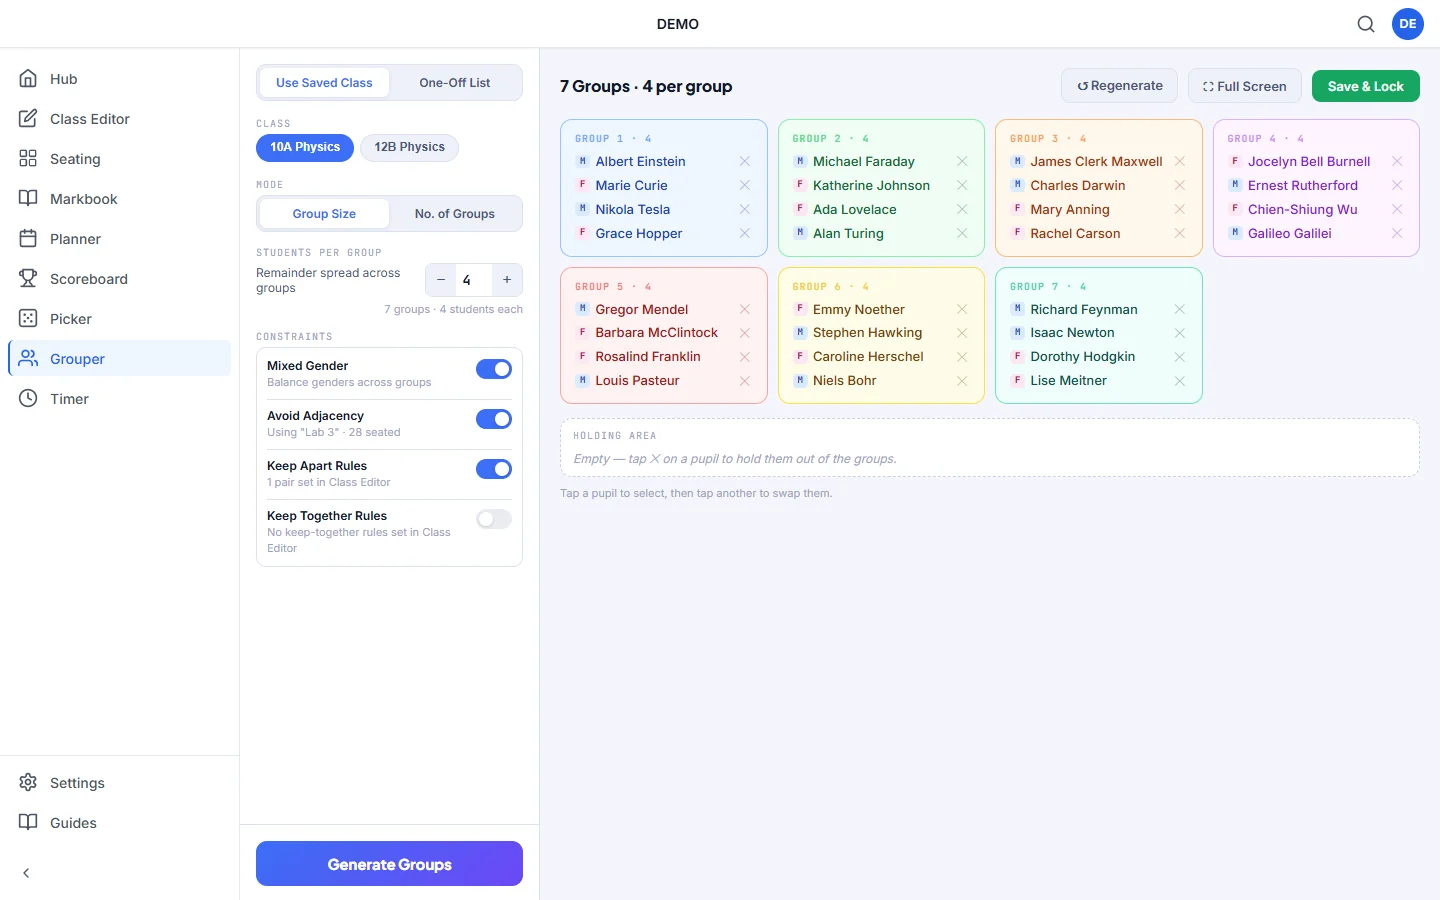Select pupil Stephen Hawking
Screen dimensions: 1440x900
pyautogui.click(x=870, y=333)
